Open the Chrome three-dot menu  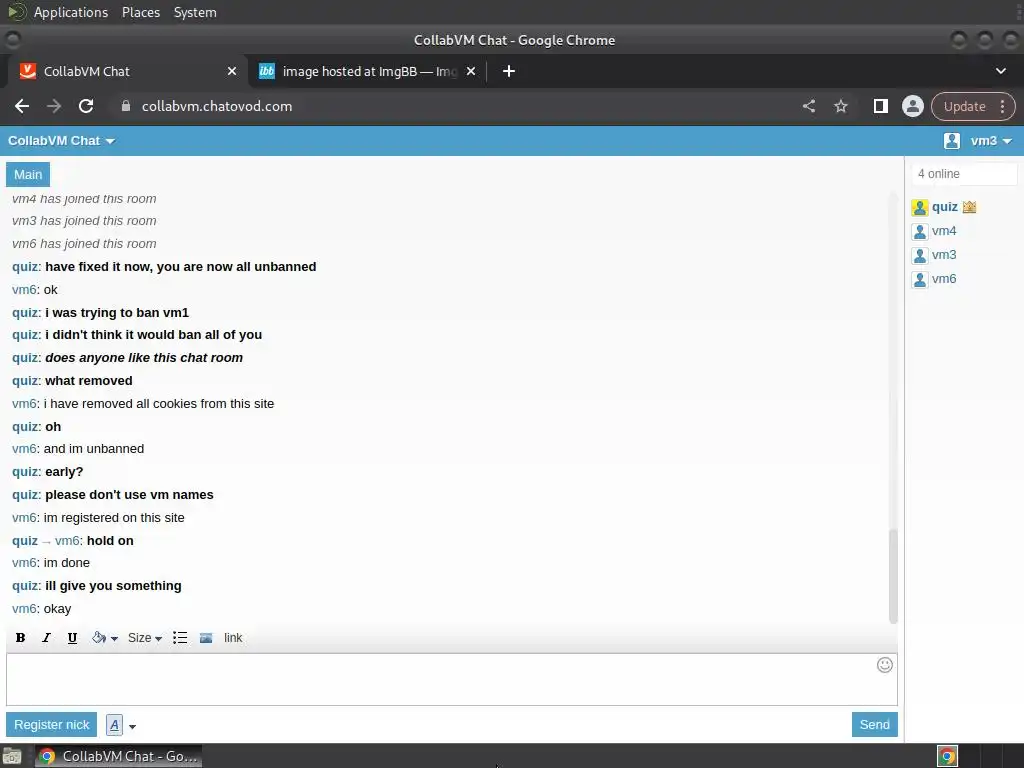tap(1002, 106)
